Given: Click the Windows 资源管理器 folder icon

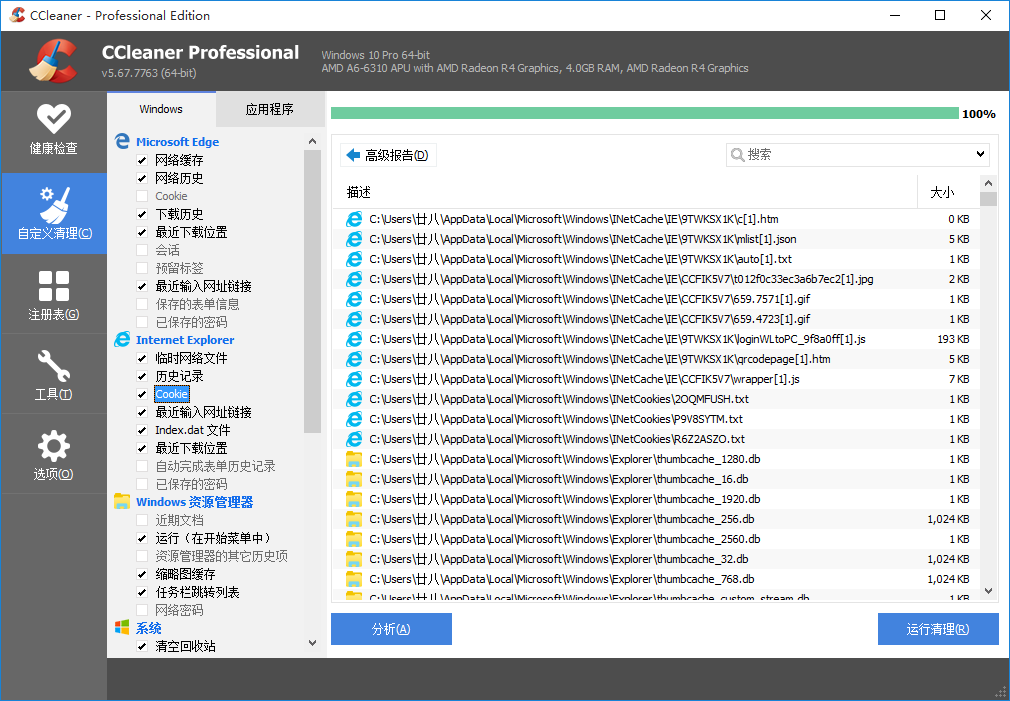Looking at the screenshot, I should [122, 501].
